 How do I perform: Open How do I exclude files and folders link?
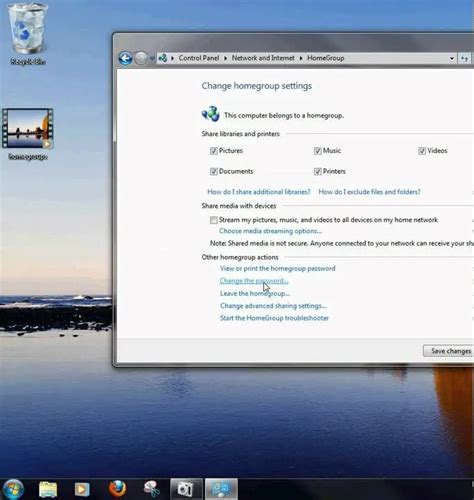pos(369,192)
